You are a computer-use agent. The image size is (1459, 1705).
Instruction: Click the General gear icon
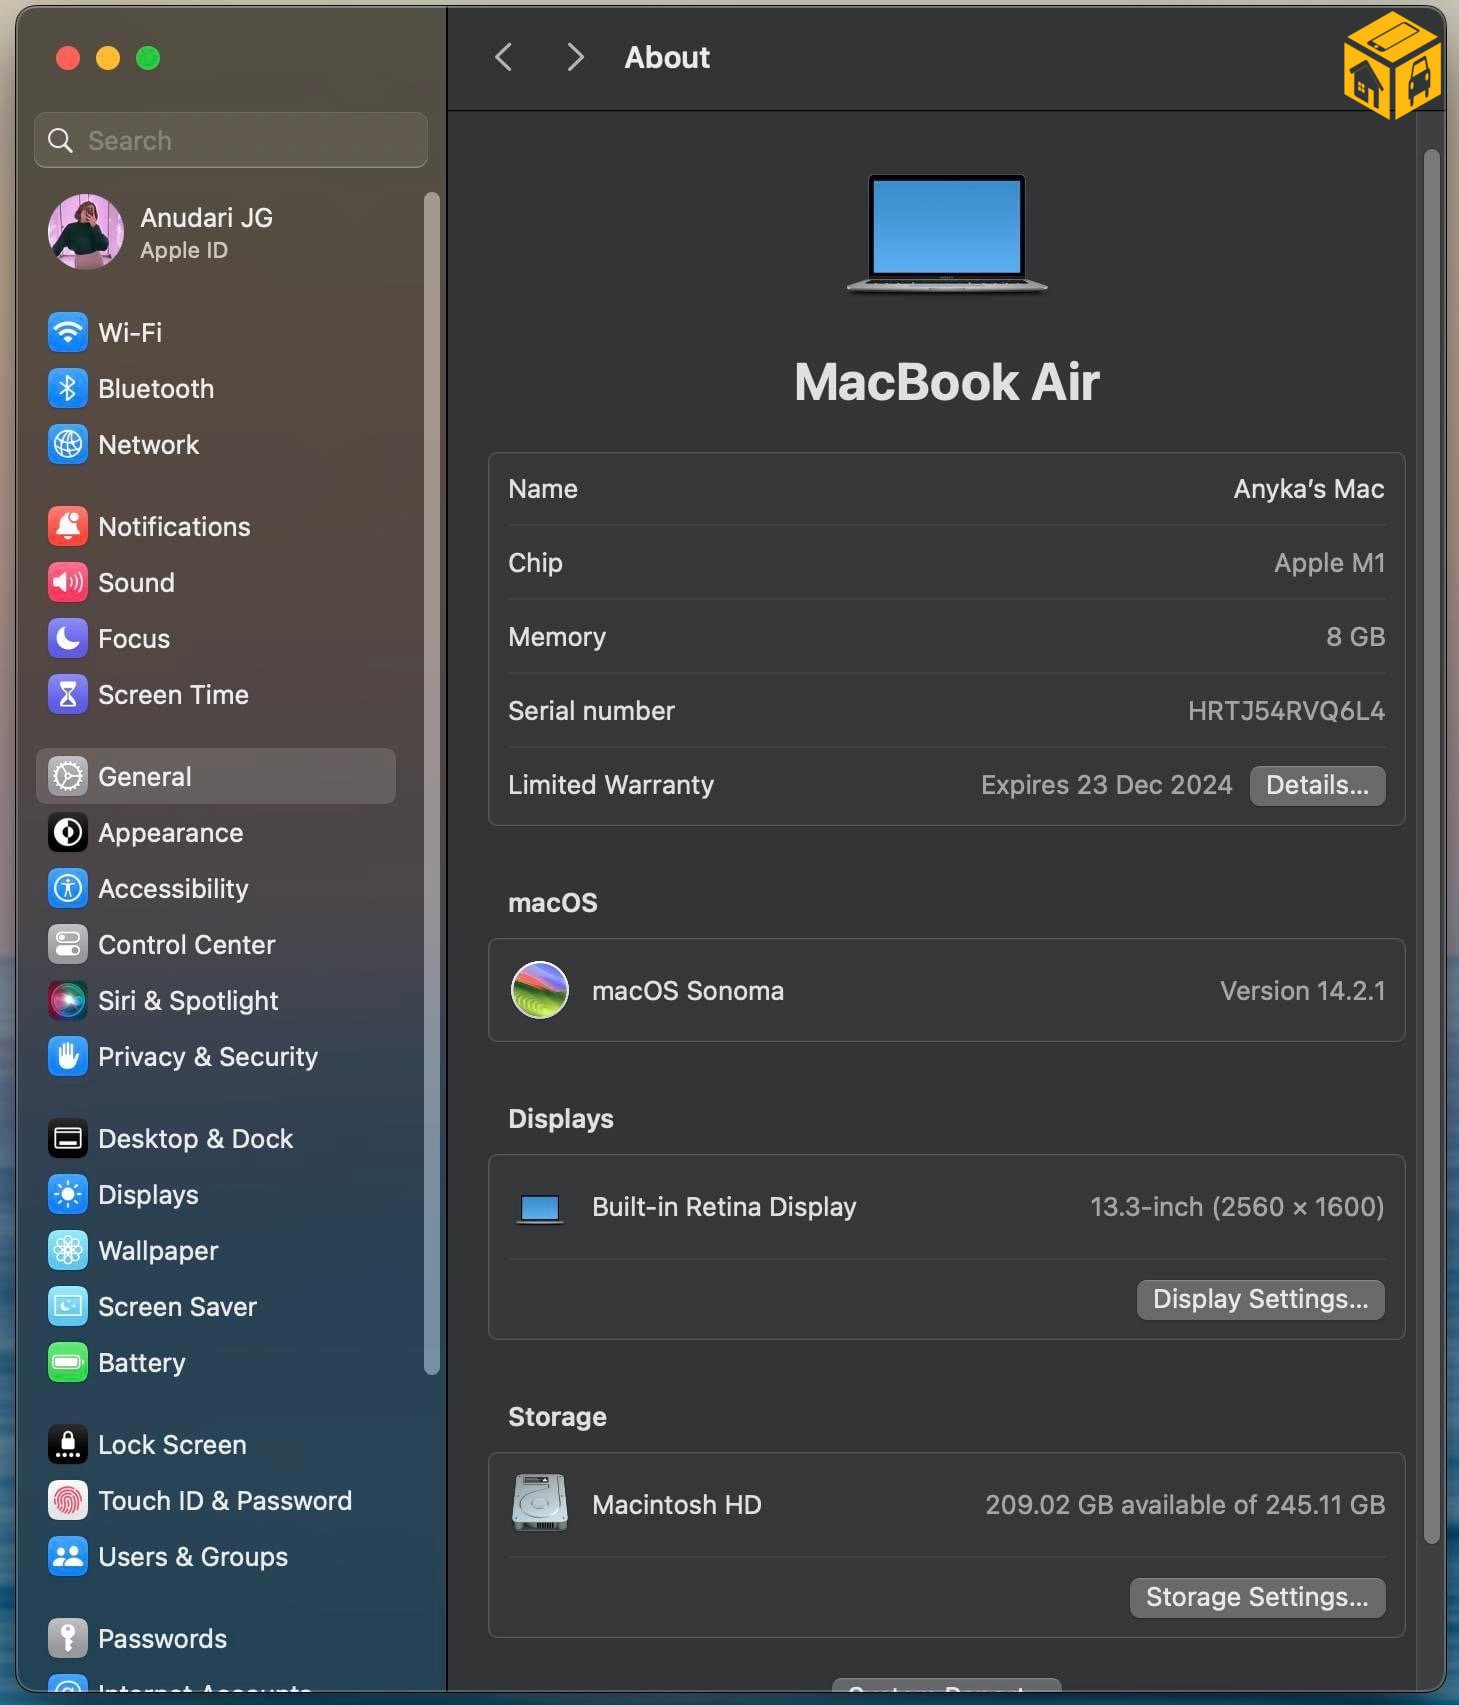(x=68, y=776)
